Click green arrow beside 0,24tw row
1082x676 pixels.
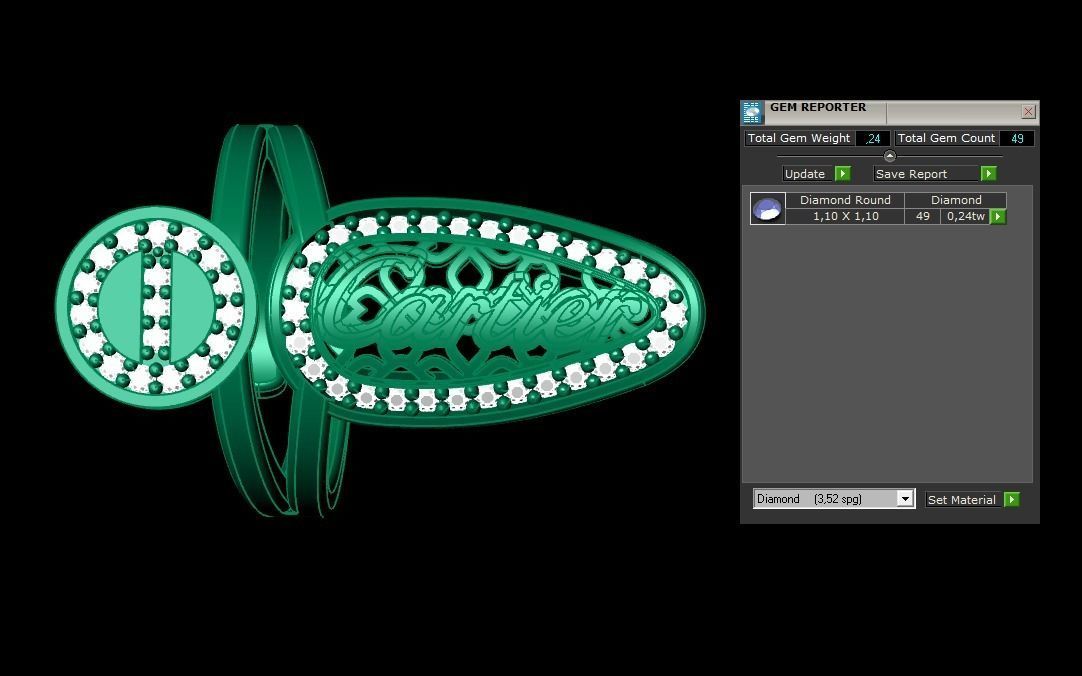998,217
